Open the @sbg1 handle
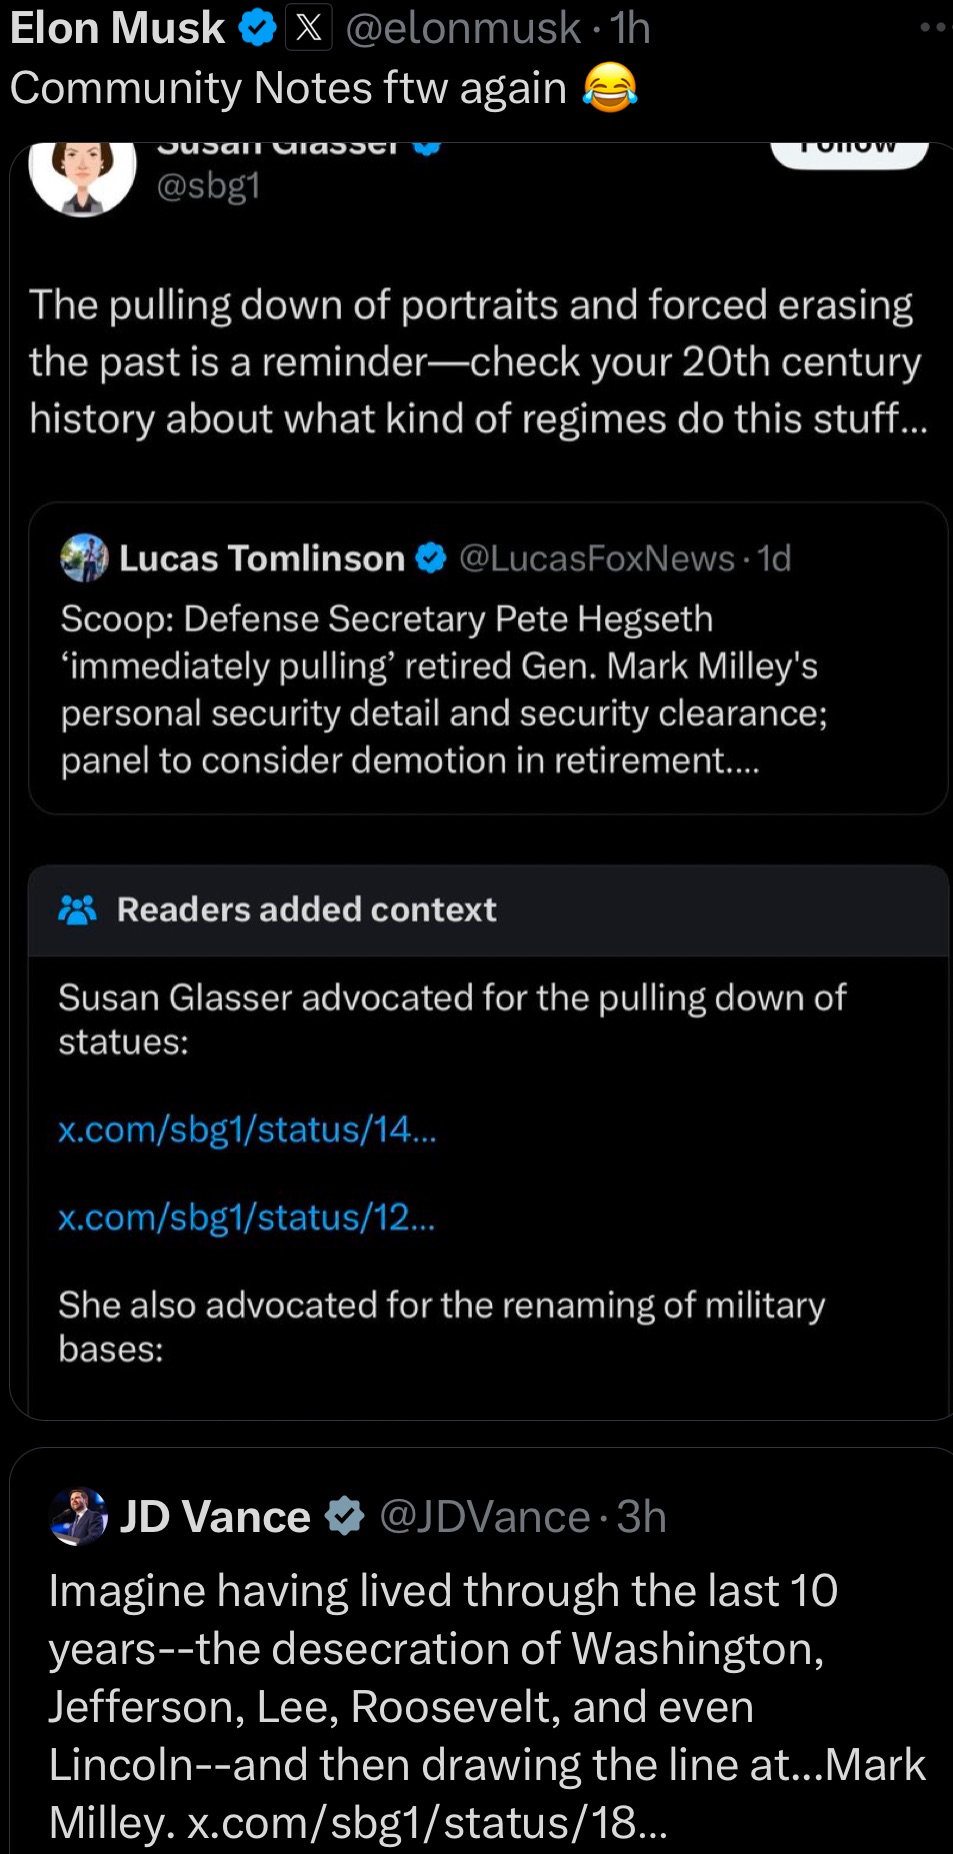This screenshot has height=1854, width=953. point(208,185)
